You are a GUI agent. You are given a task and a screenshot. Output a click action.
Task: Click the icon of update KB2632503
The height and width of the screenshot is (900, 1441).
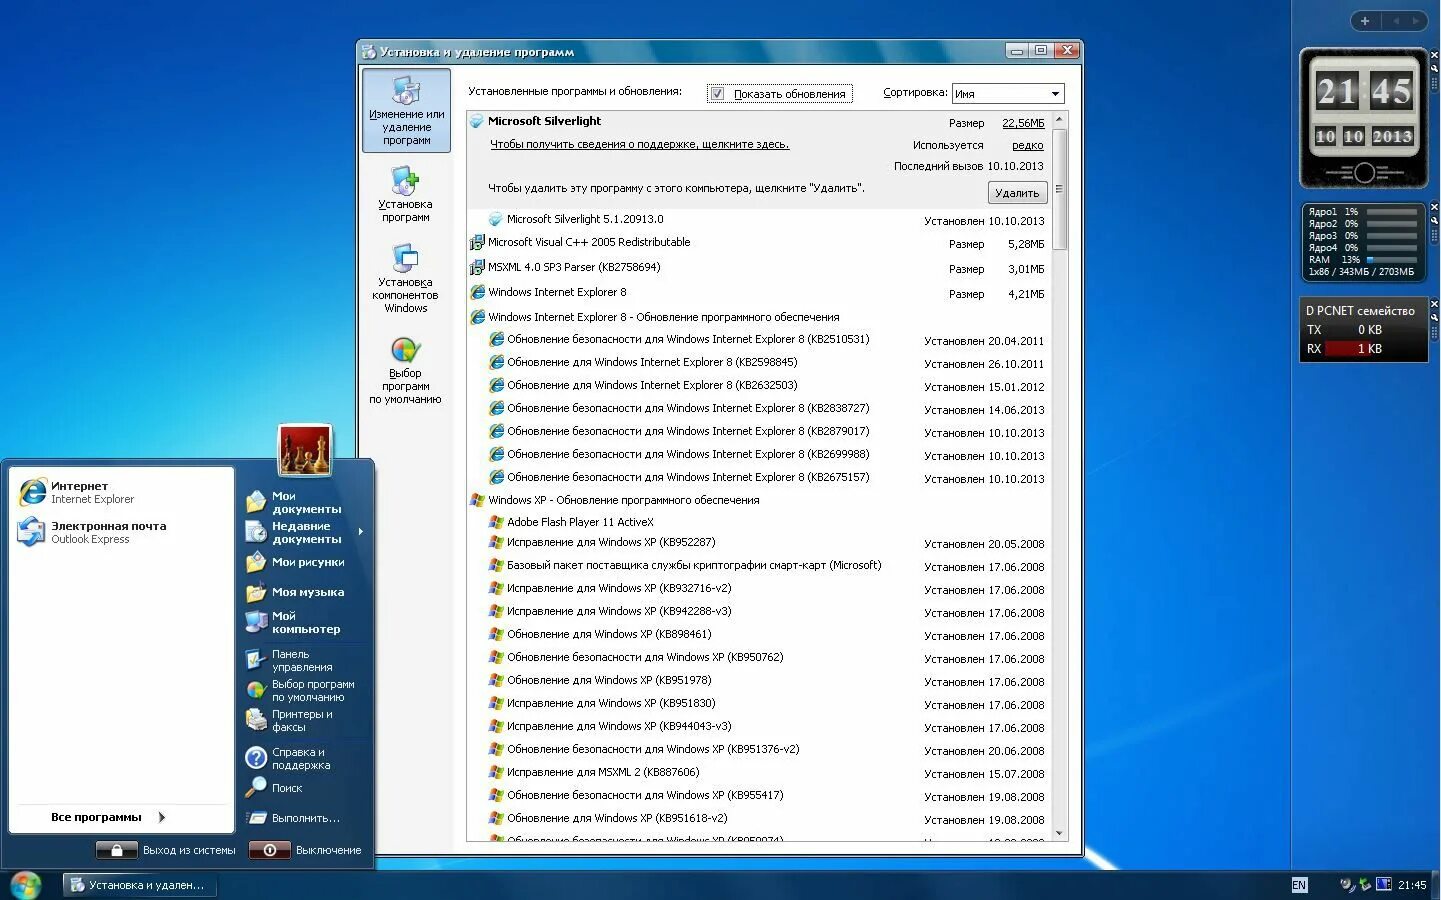[496, 386]
